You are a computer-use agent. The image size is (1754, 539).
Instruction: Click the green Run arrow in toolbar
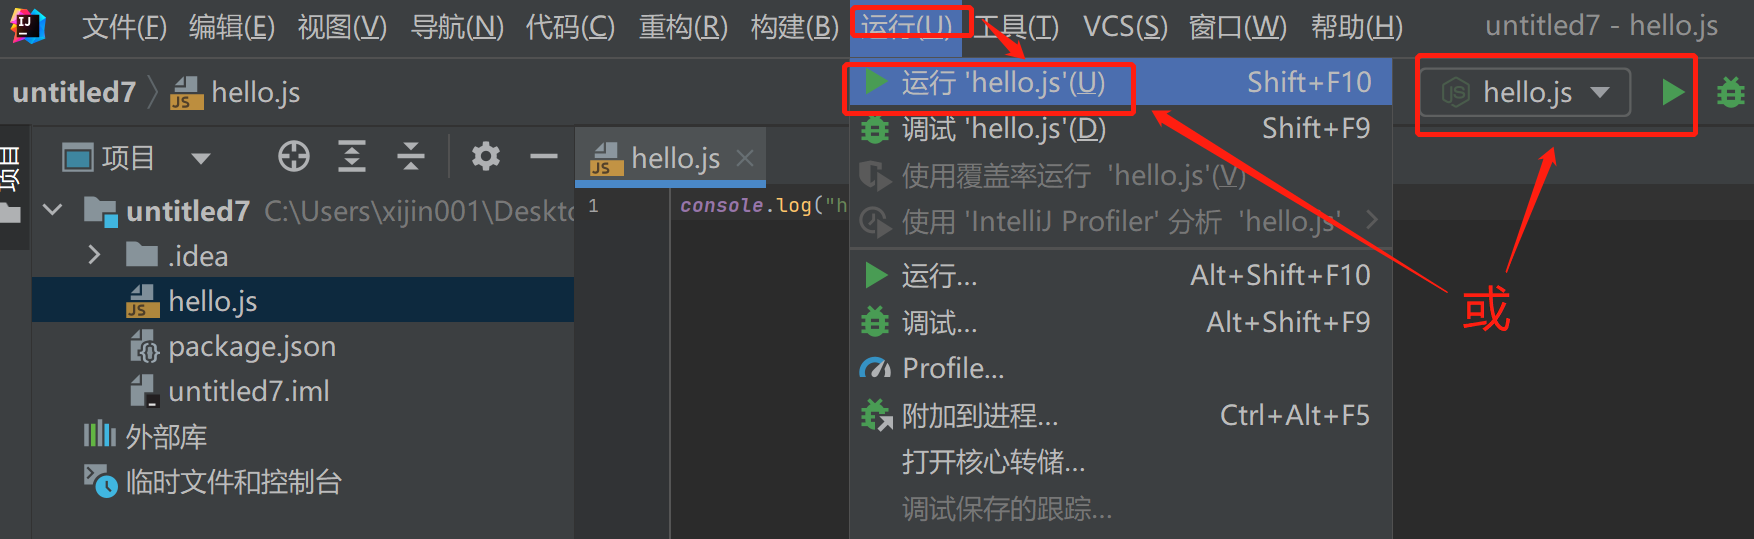pyautogui.click(x=1672, y=93)
